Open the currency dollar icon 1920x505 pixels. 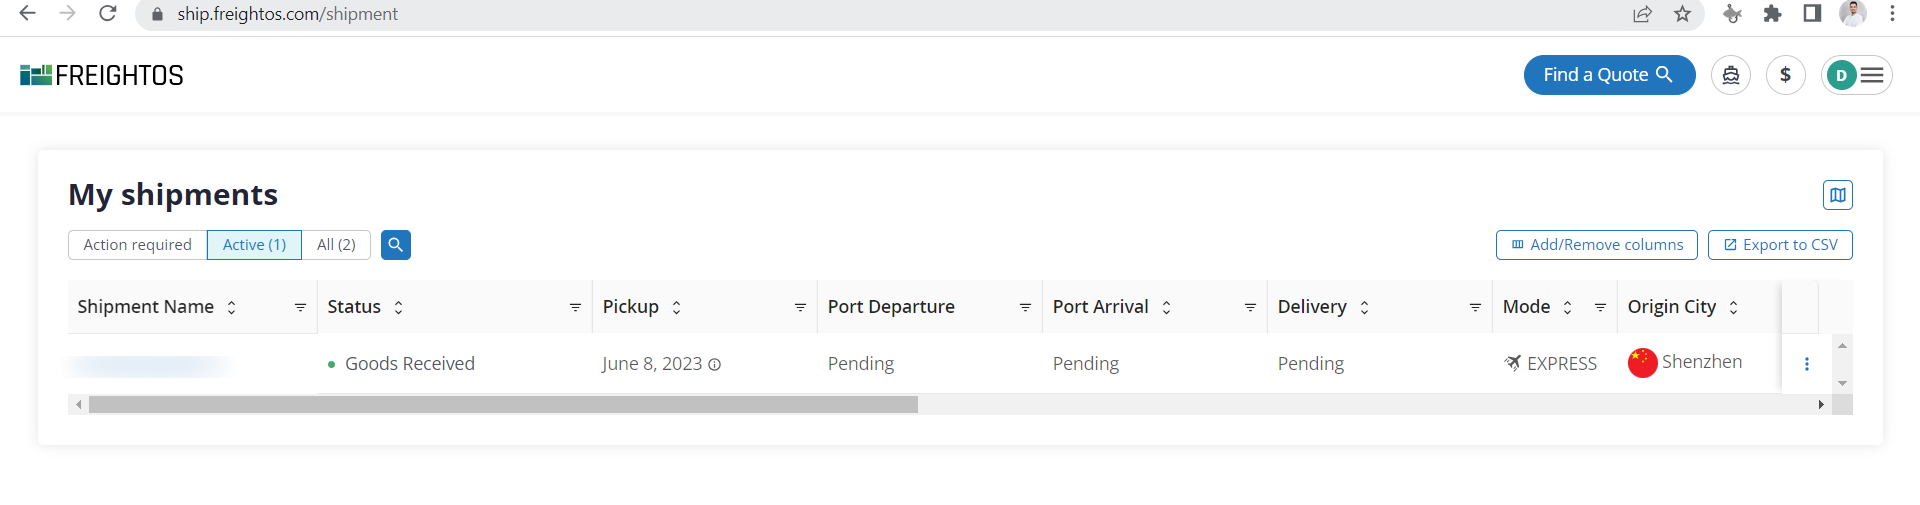(x=1785, y=75)
